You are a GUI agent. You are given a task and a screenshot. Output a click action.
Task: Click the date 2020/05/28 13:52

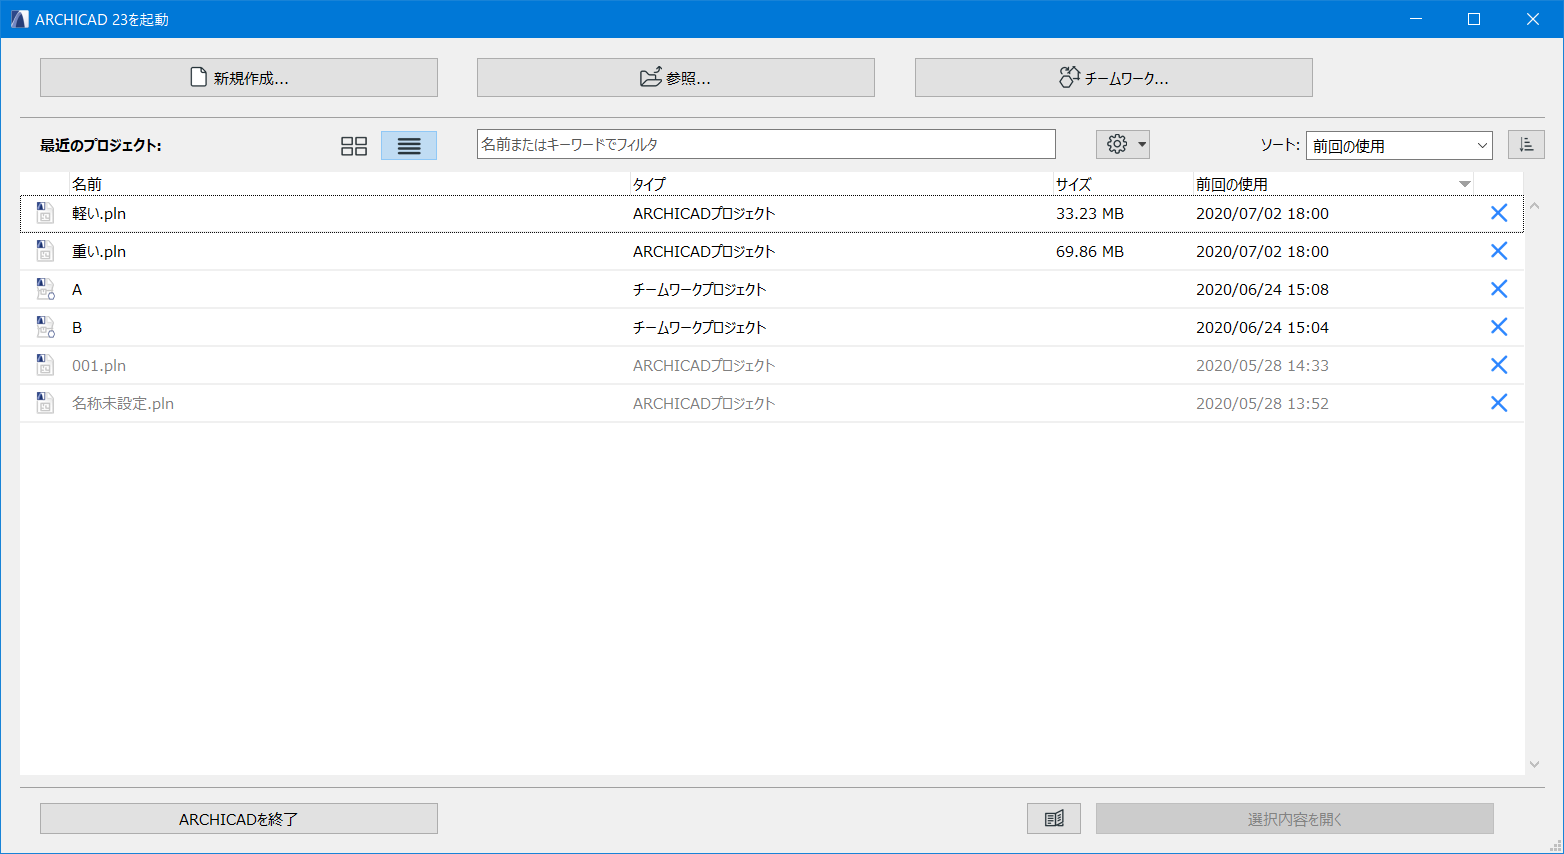[1262, 404]
